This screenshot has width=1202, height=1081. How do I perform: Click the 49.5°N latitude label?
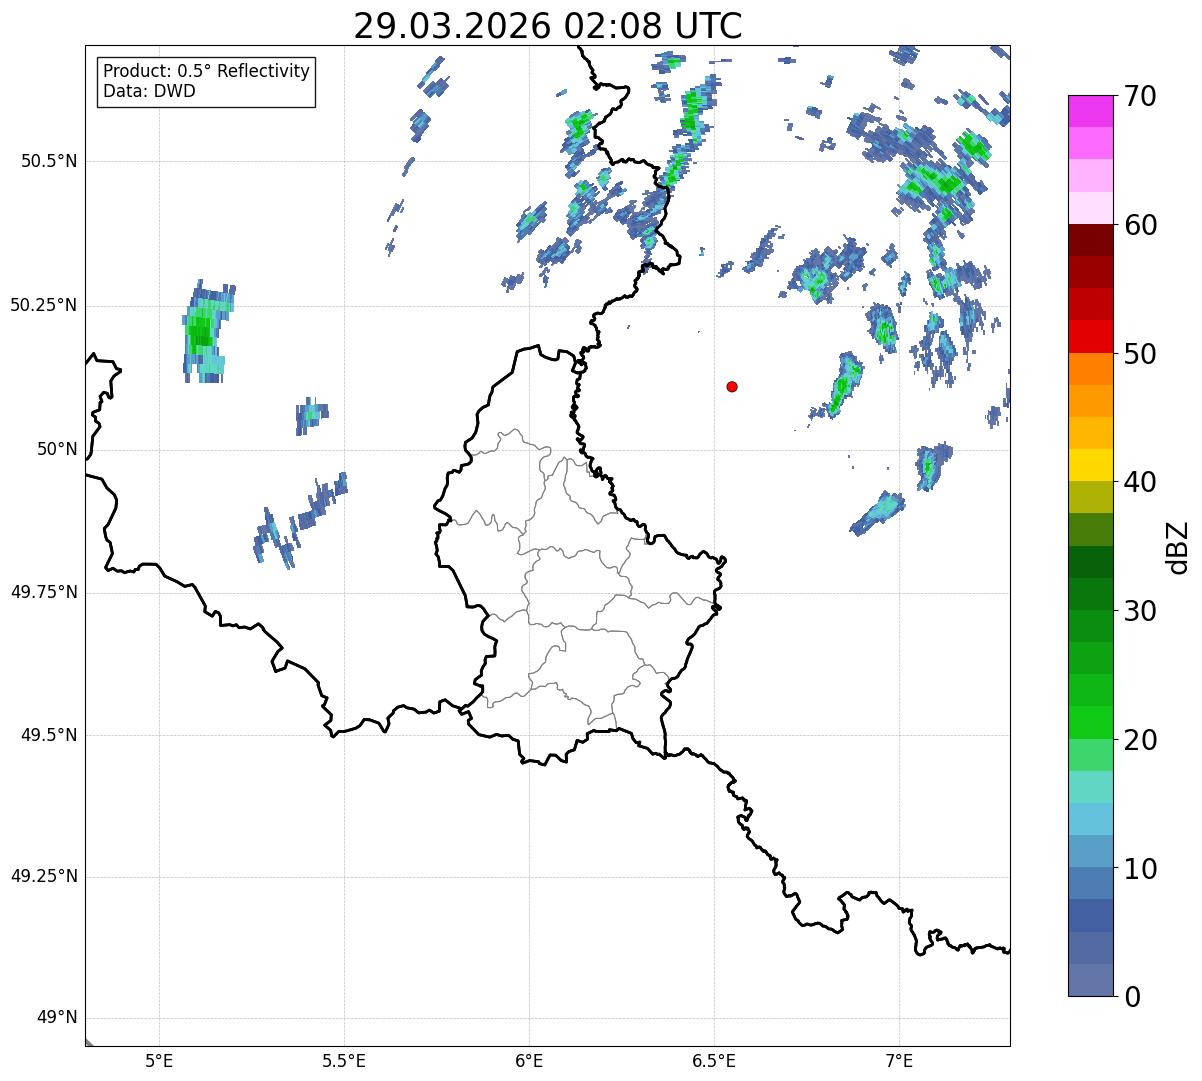[x=49, y=736]
